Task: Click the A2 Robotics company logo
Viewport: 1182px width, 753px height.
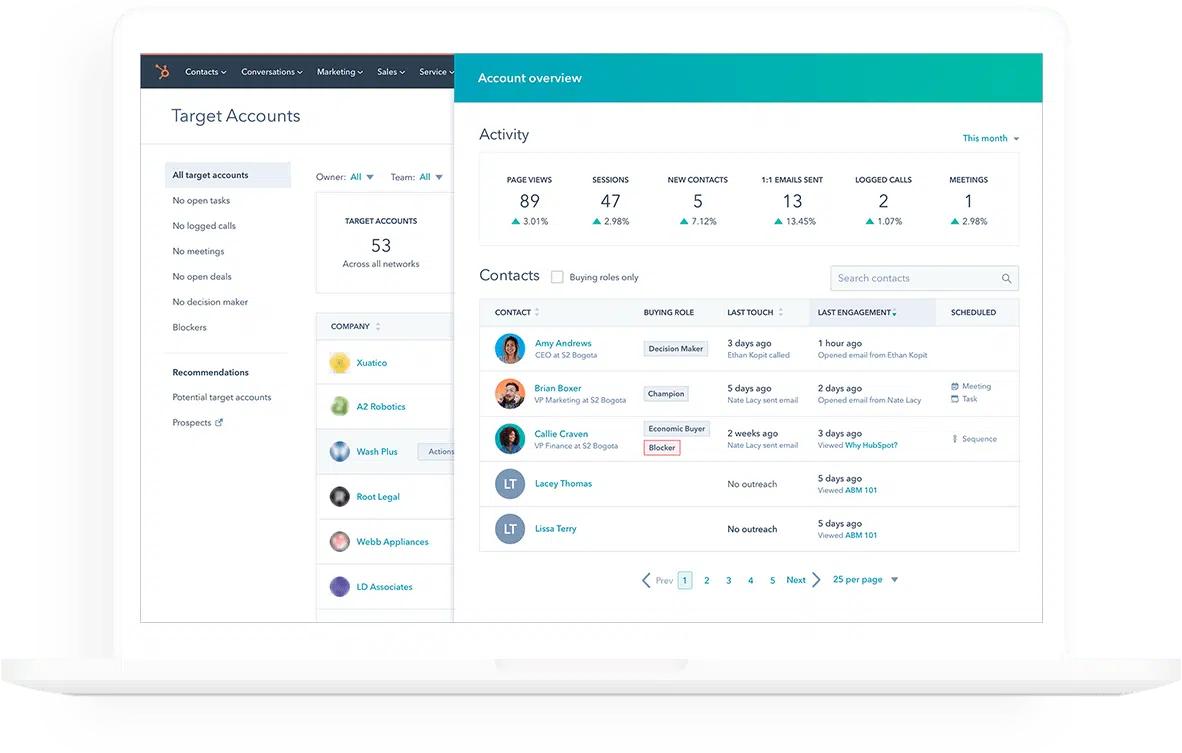Action: click(339, 407)
